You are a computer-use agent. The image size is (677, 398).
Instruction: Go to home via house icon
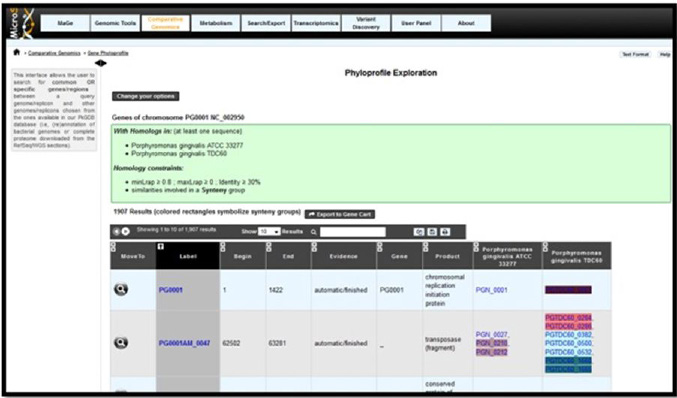pos(16,52)
